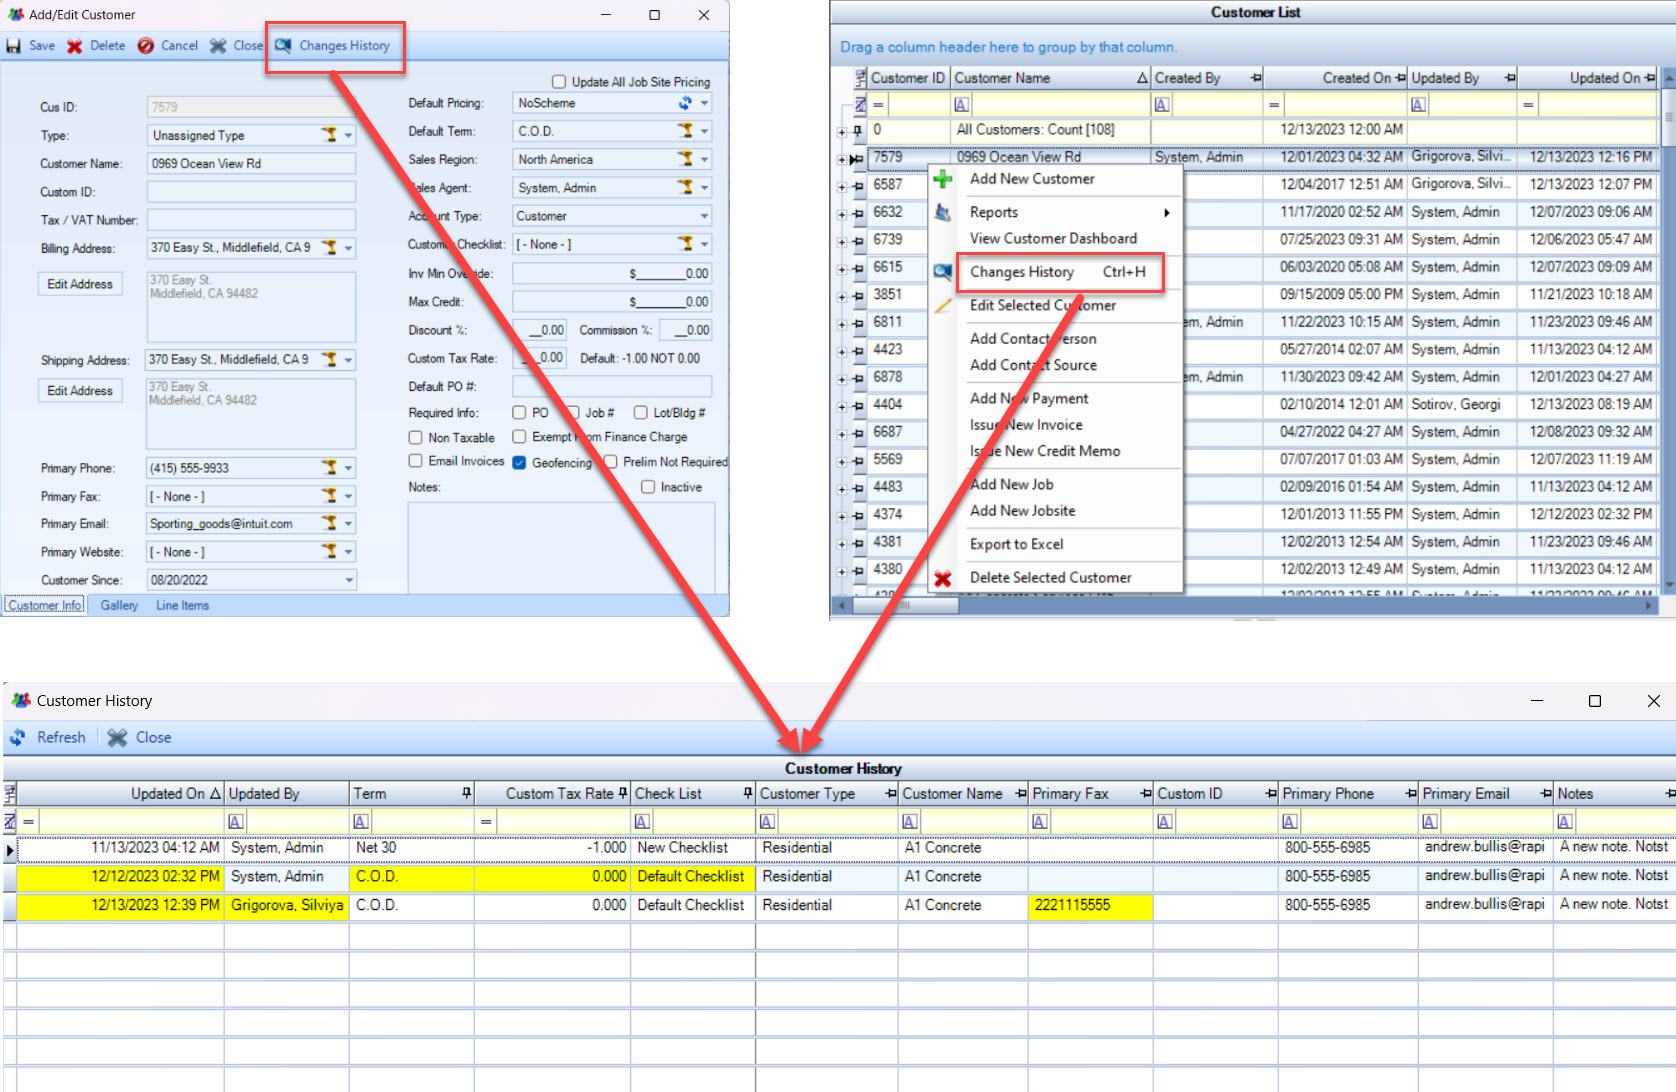1676x1092 pixels.
Task: Click the Notes text area in Add/Edit Customer
Action: [x=561, y=548]
